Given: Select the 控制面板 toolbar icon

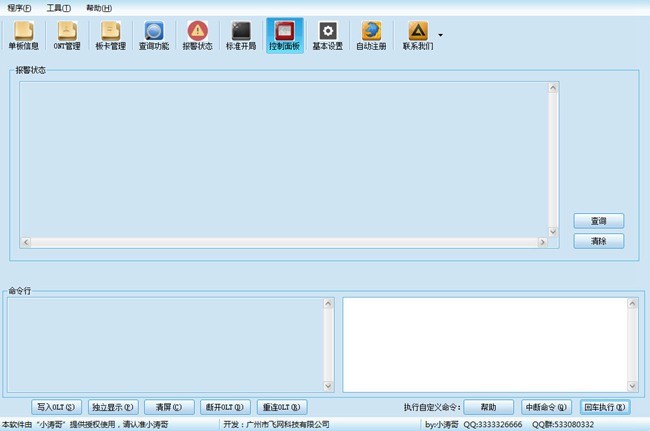Looking at the screenshot, I should (285, 36).
